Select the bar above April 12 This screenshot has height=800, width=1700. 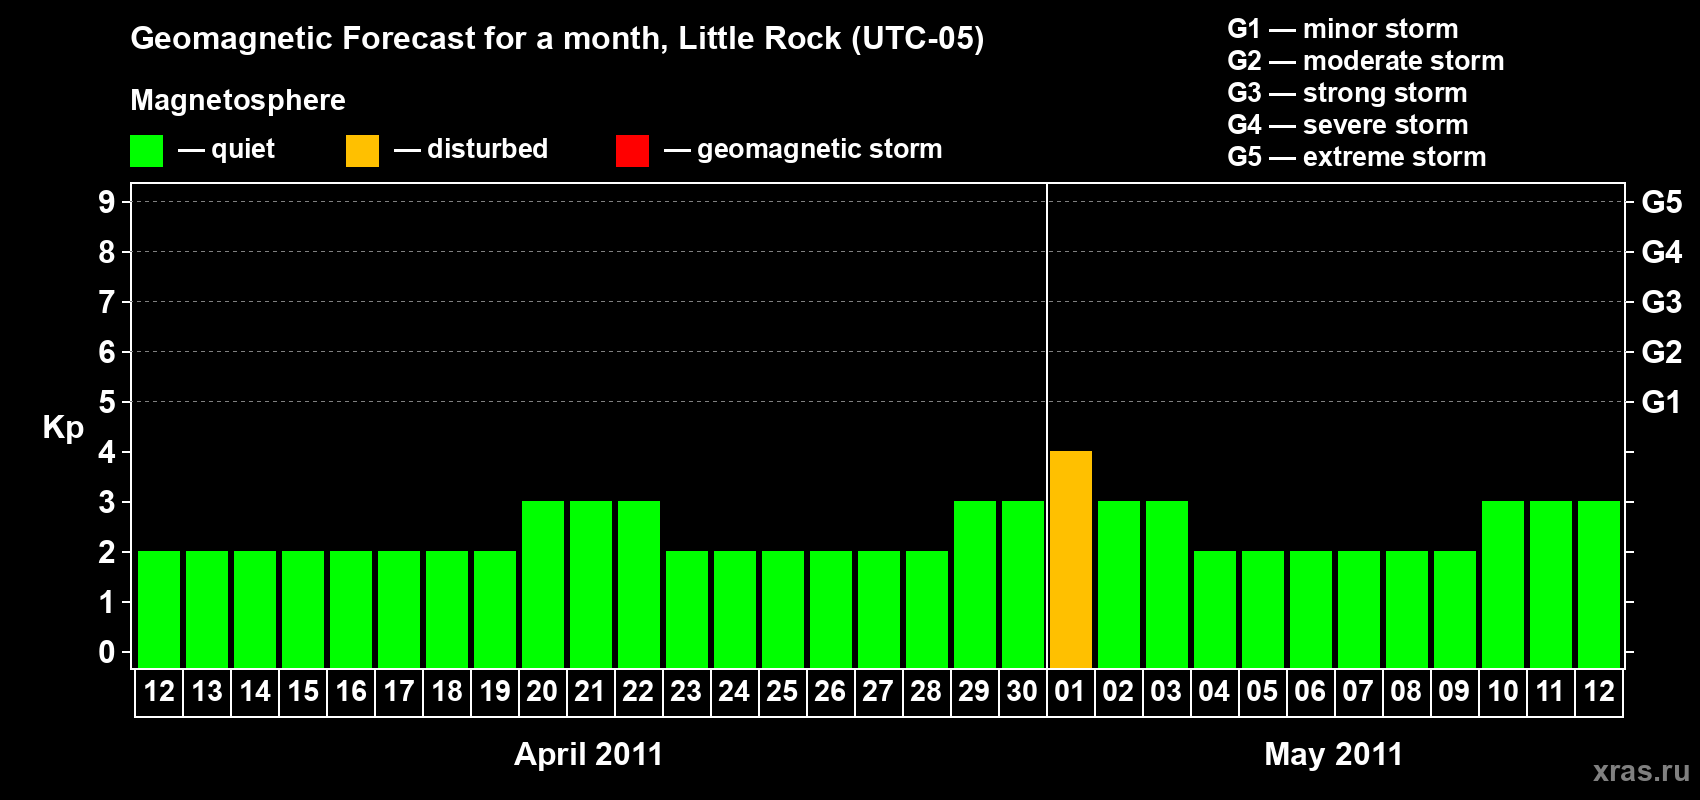159,610
